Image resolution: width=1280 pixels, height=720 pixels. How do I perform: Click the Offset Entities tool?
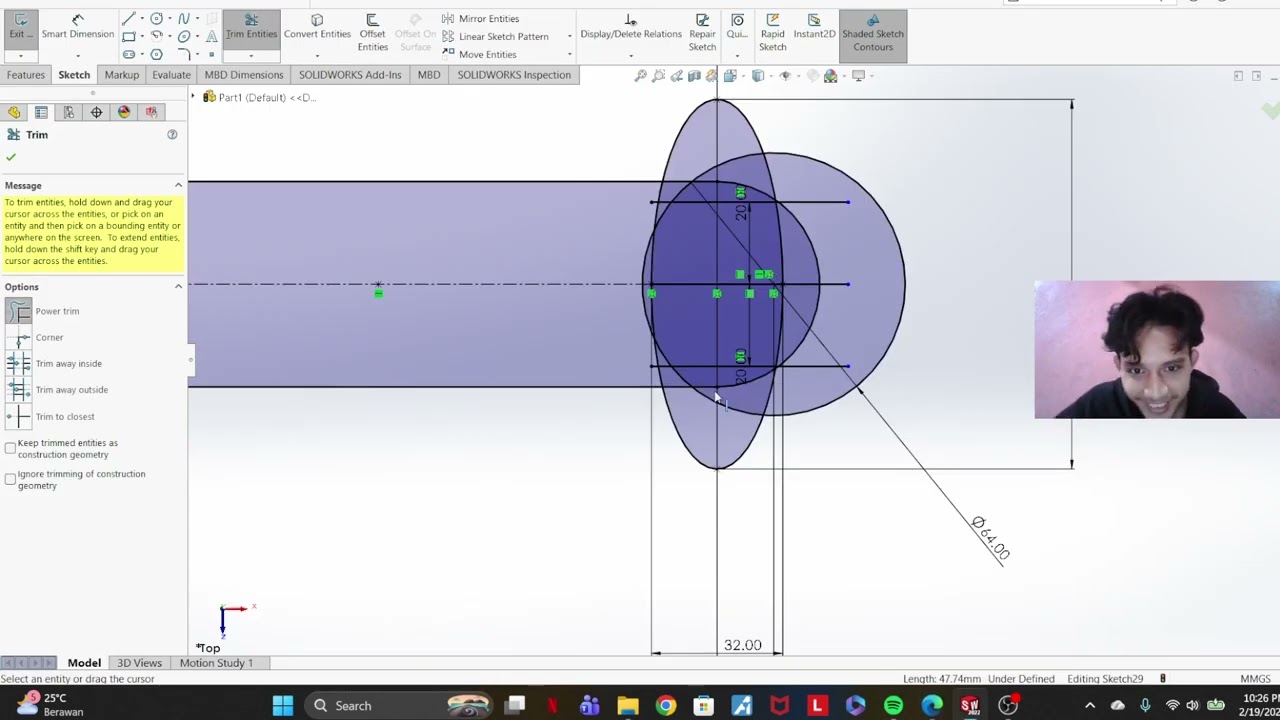click(372, 33)
